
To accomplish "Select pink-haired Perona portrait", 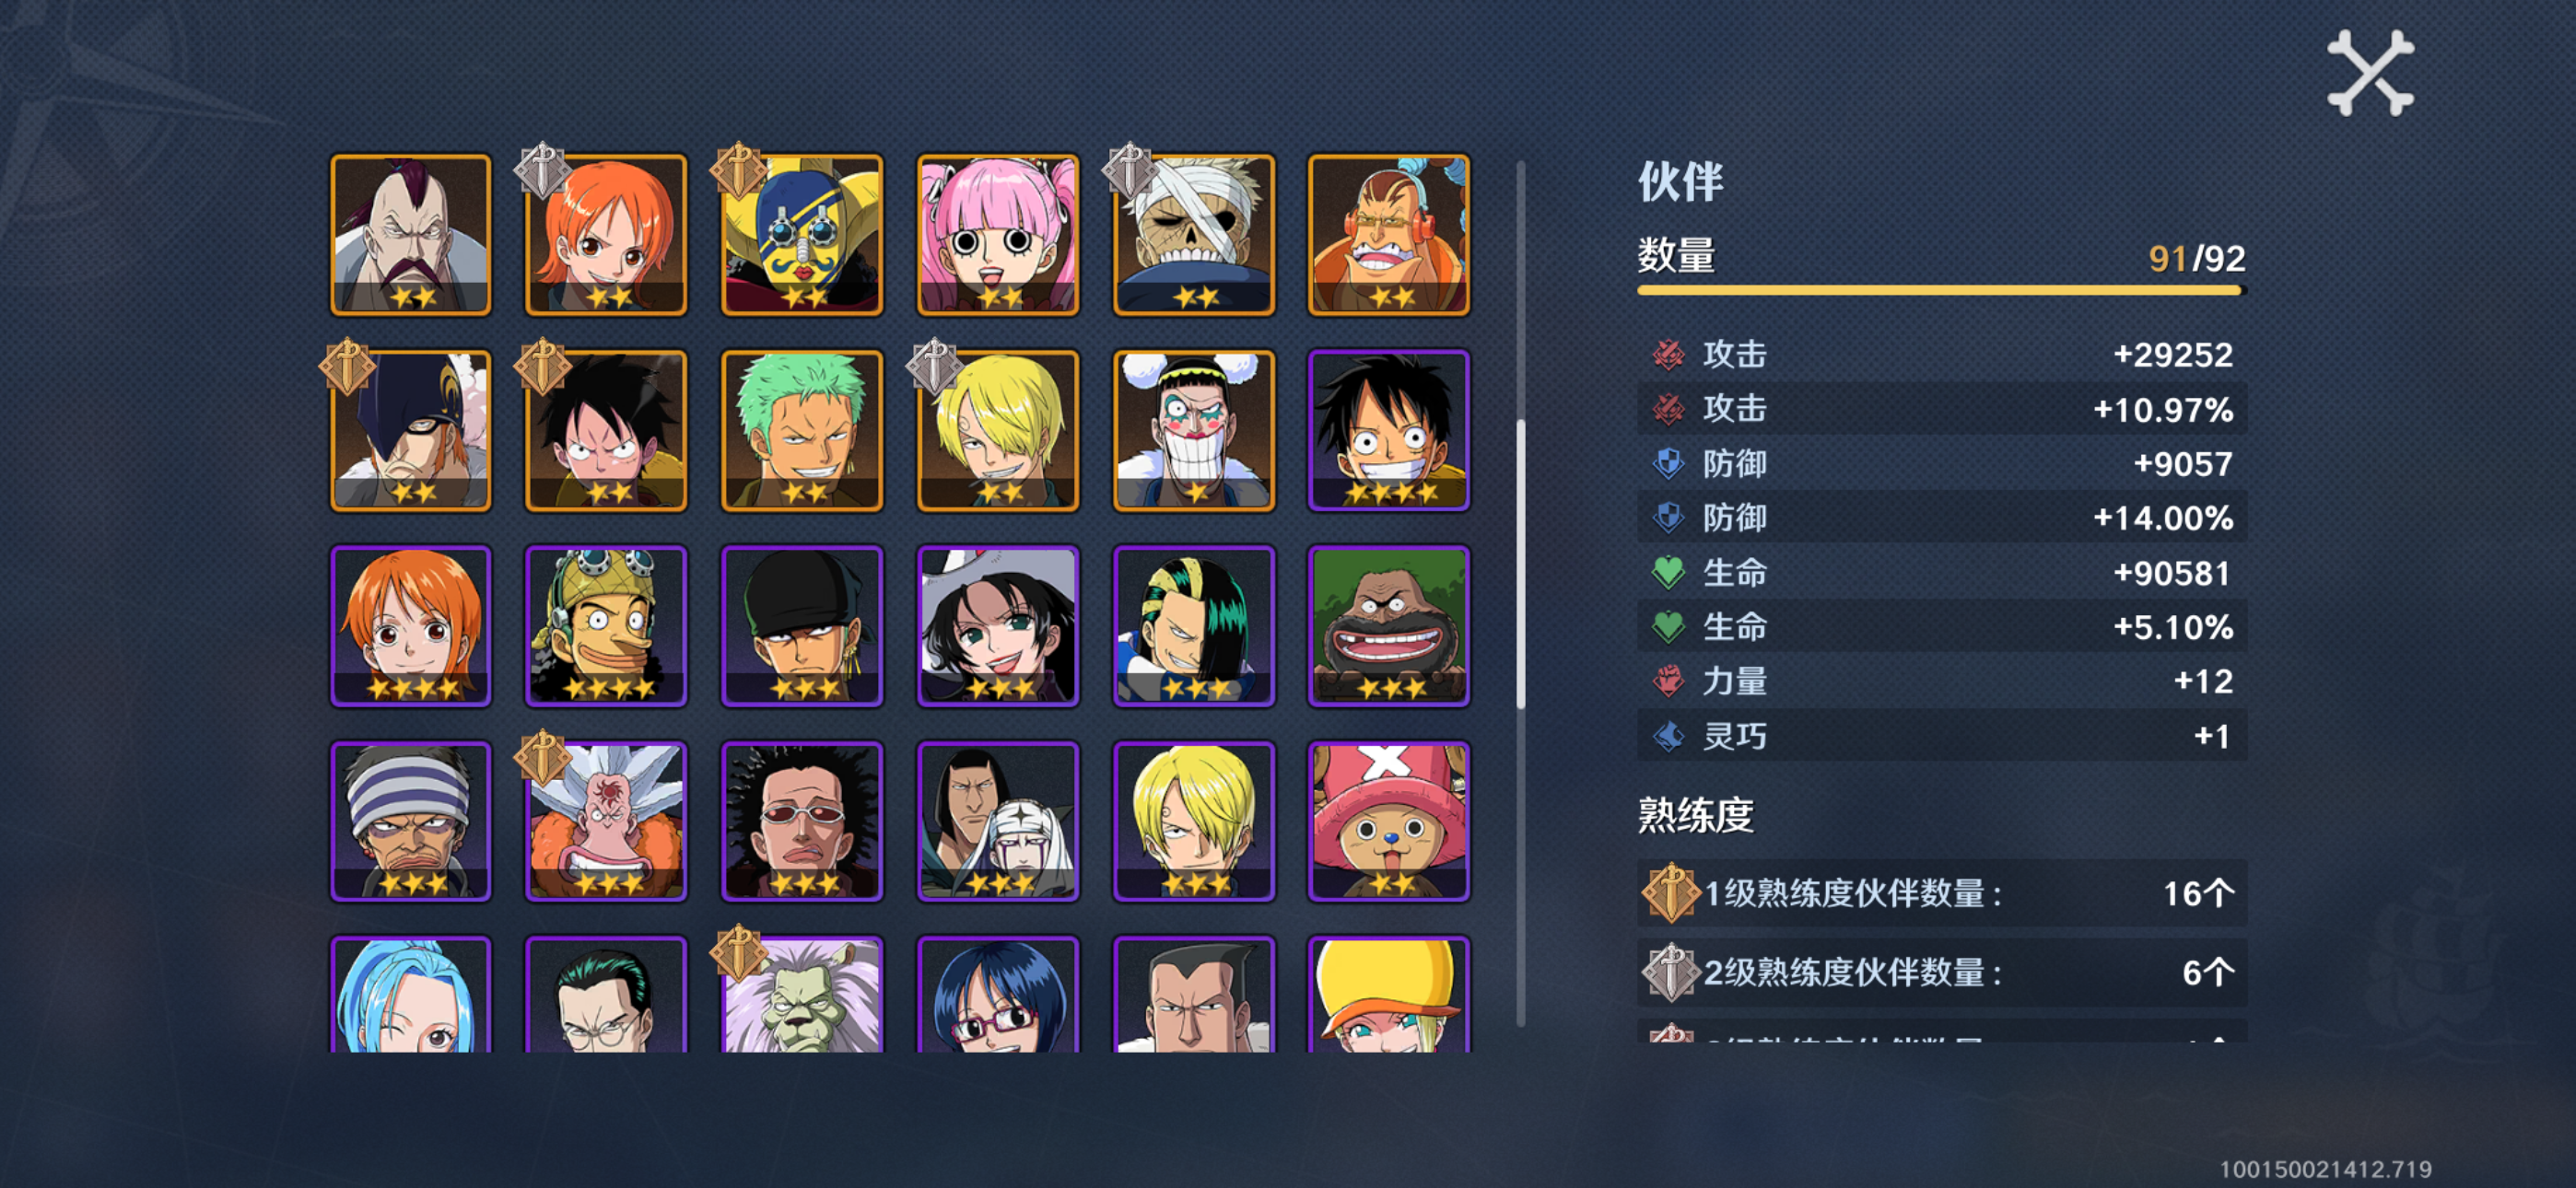I will pos(998,235).
